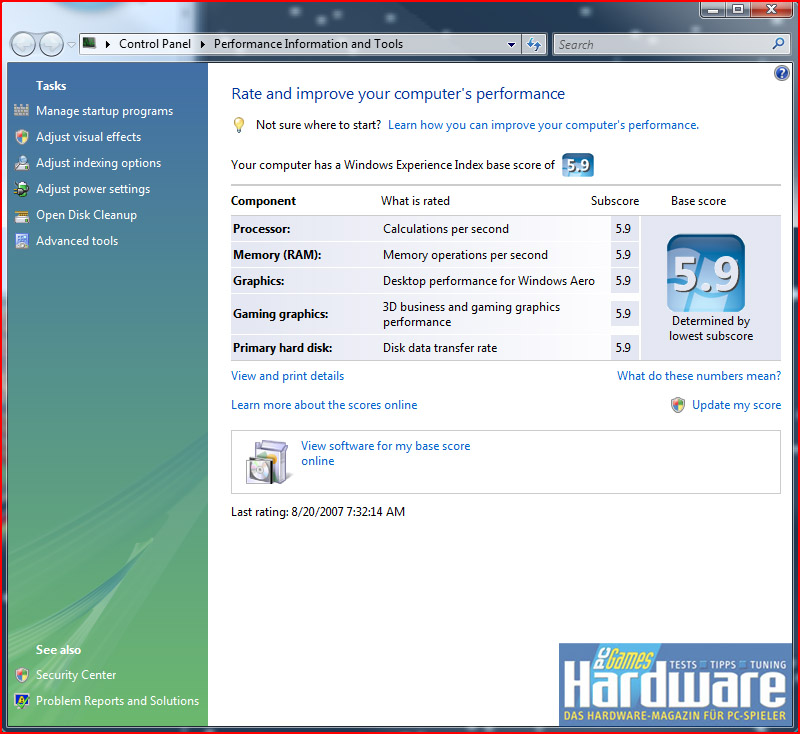800x734 pixels.
Task: Select the Primary hard disk row label
Action: (282, 348)
